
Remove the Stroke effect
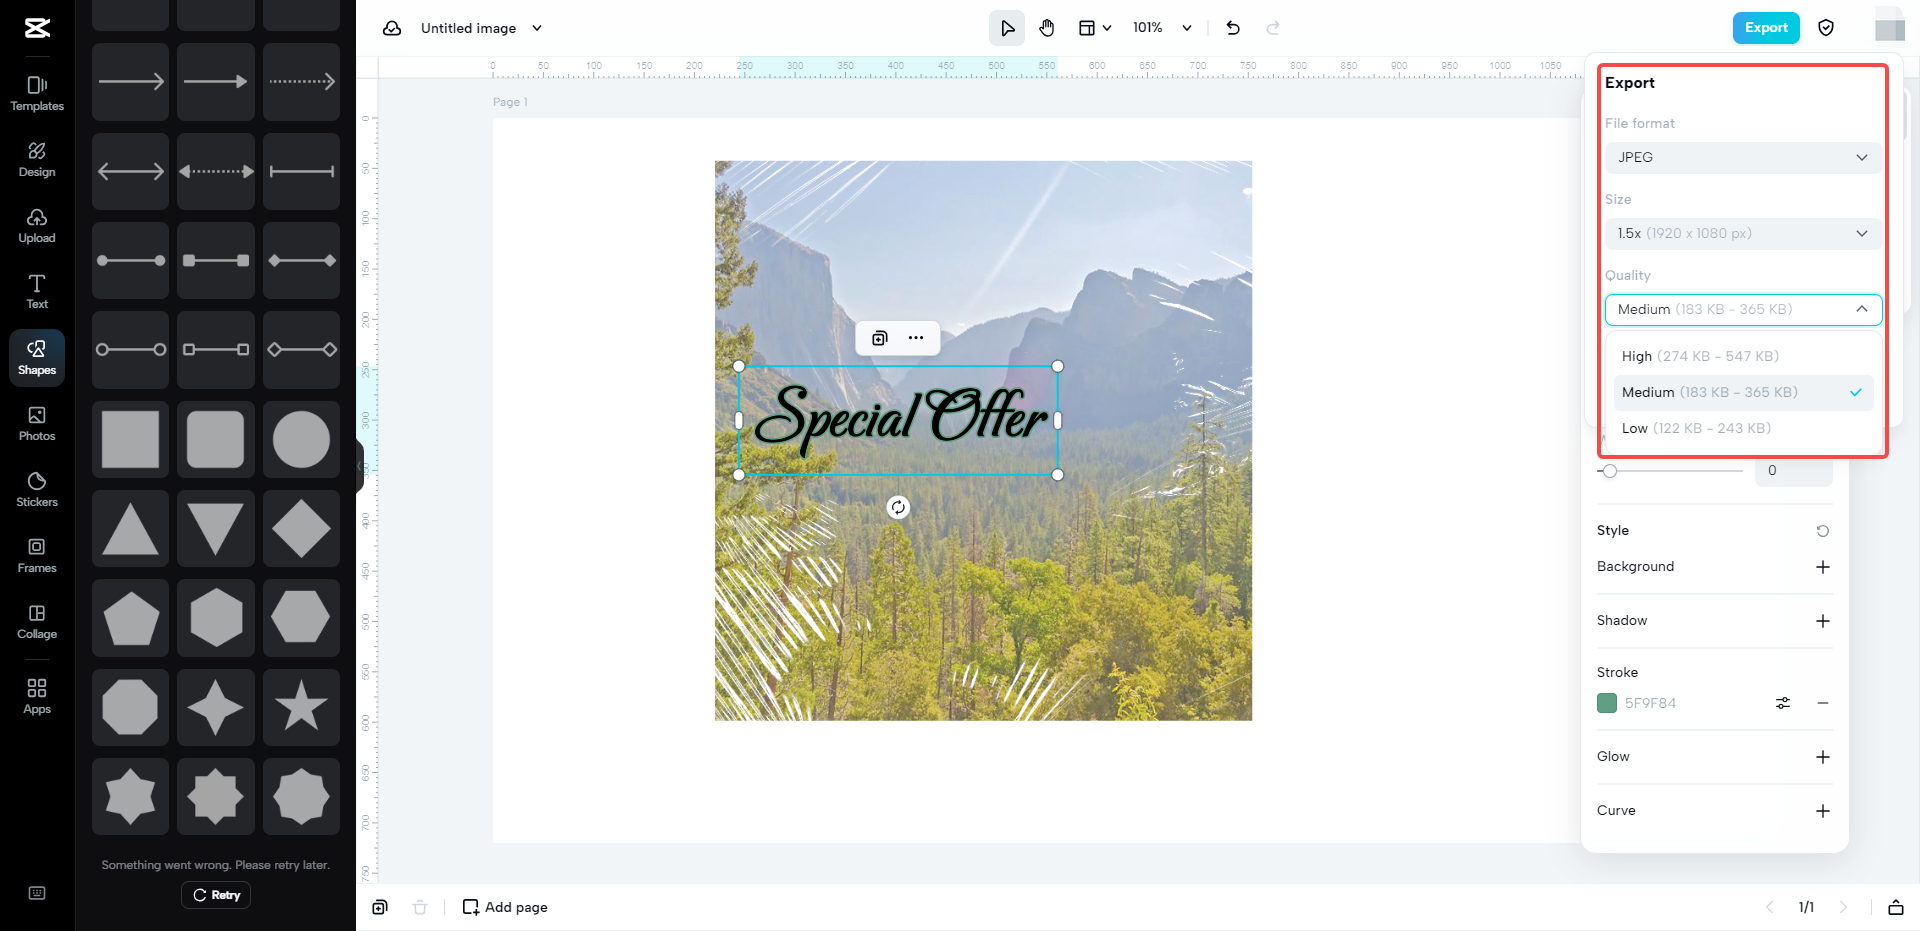[x=1823, y=703]
